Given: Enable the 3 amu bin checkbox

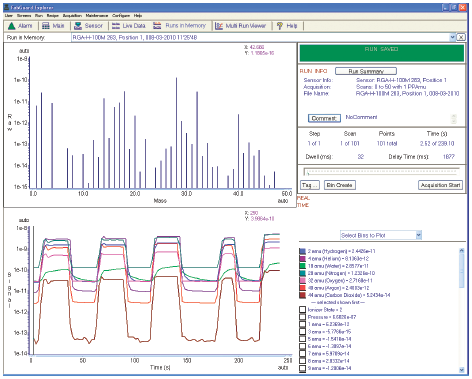Looking at the screenshot, I should 302,332.
